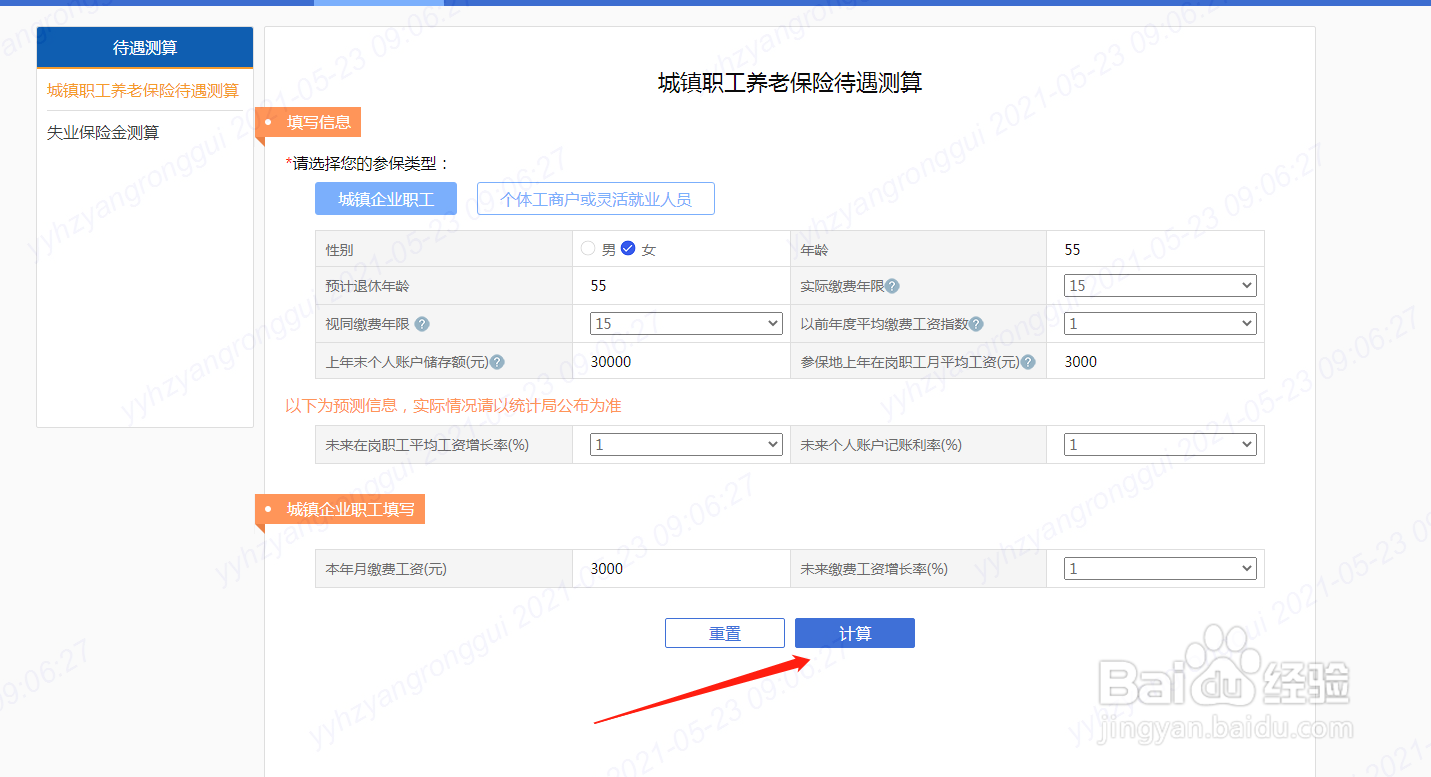Click help icon next to 上年末个人账户储存额
1431x777 pixels.
tap(497, 362)
